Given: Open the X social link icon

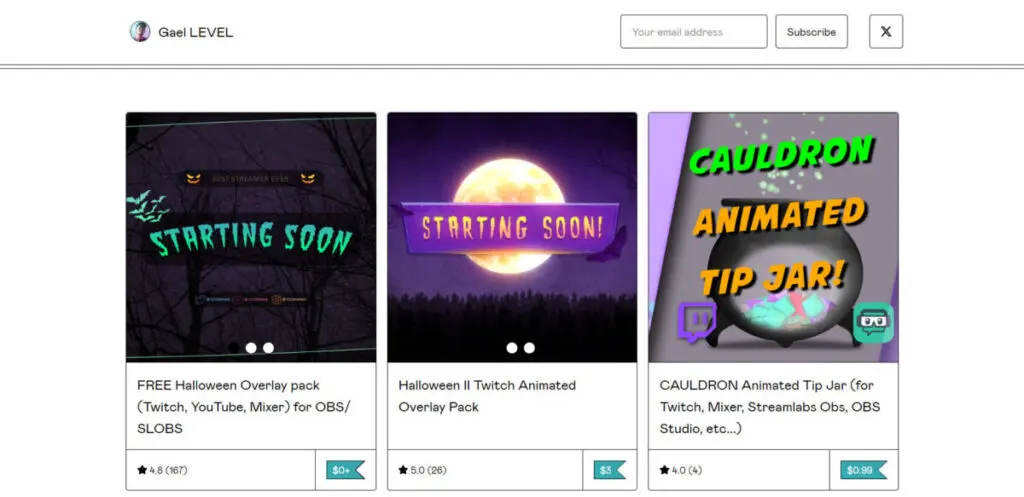Looking at the screenshot, I should click(886, 31).
